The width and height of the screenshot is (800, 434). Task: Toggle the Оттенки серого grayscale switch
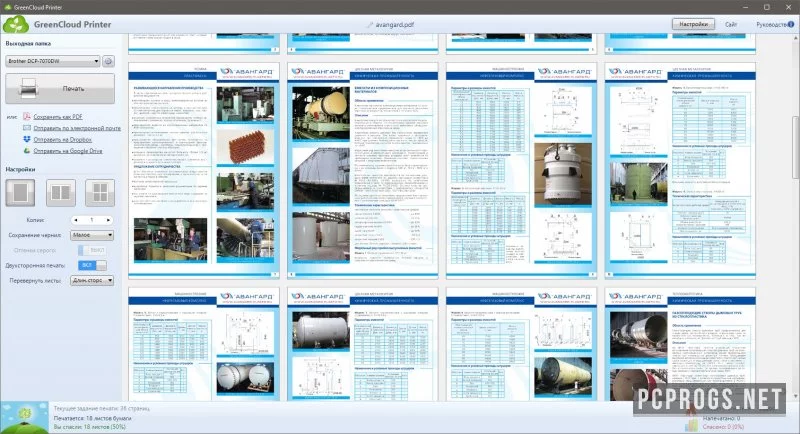(x=92, y=250)
